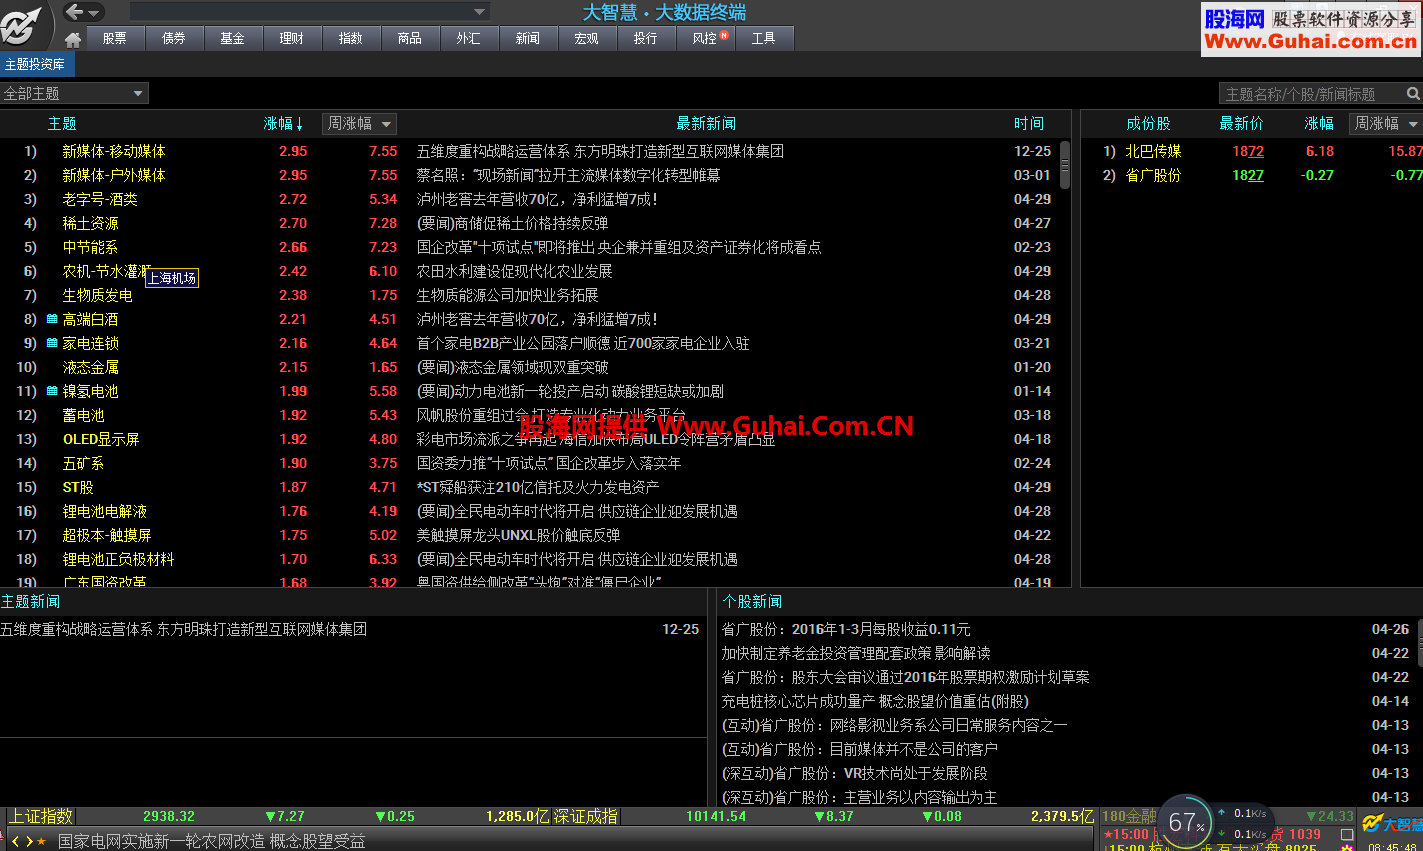1423x851 pixels.
Task: Click the star icon in the ticker bar
Action: click(41, 841)
